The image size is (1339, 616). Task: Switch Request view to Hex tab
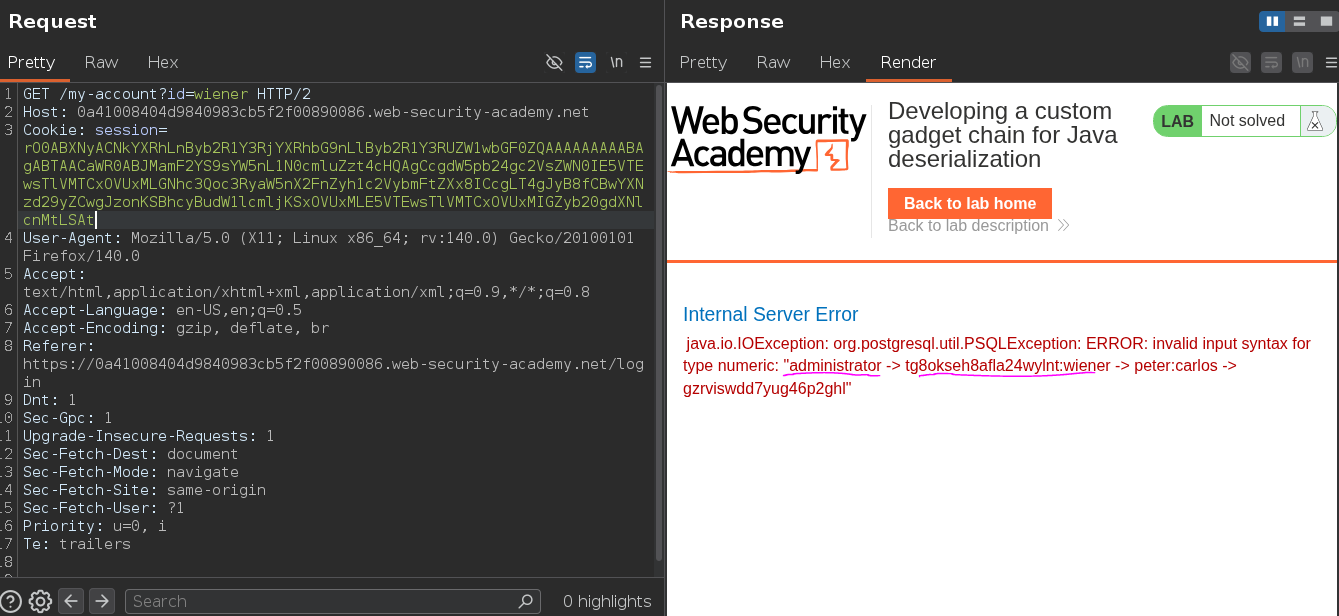coord(163,62)
